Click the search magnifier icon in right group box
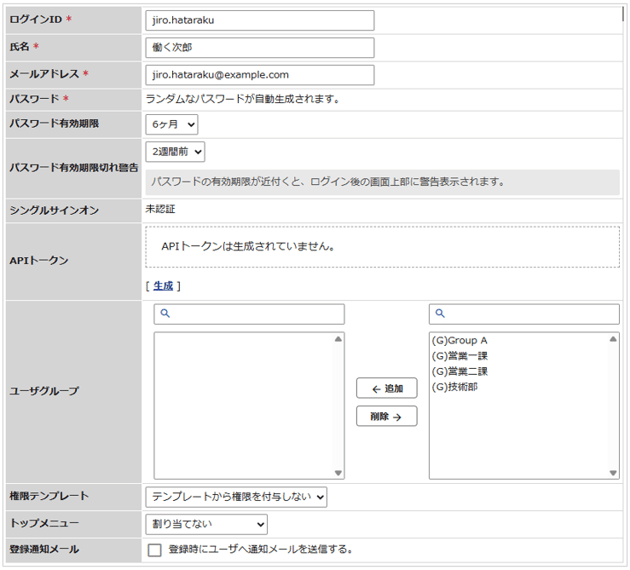 (x=440, y=313)
